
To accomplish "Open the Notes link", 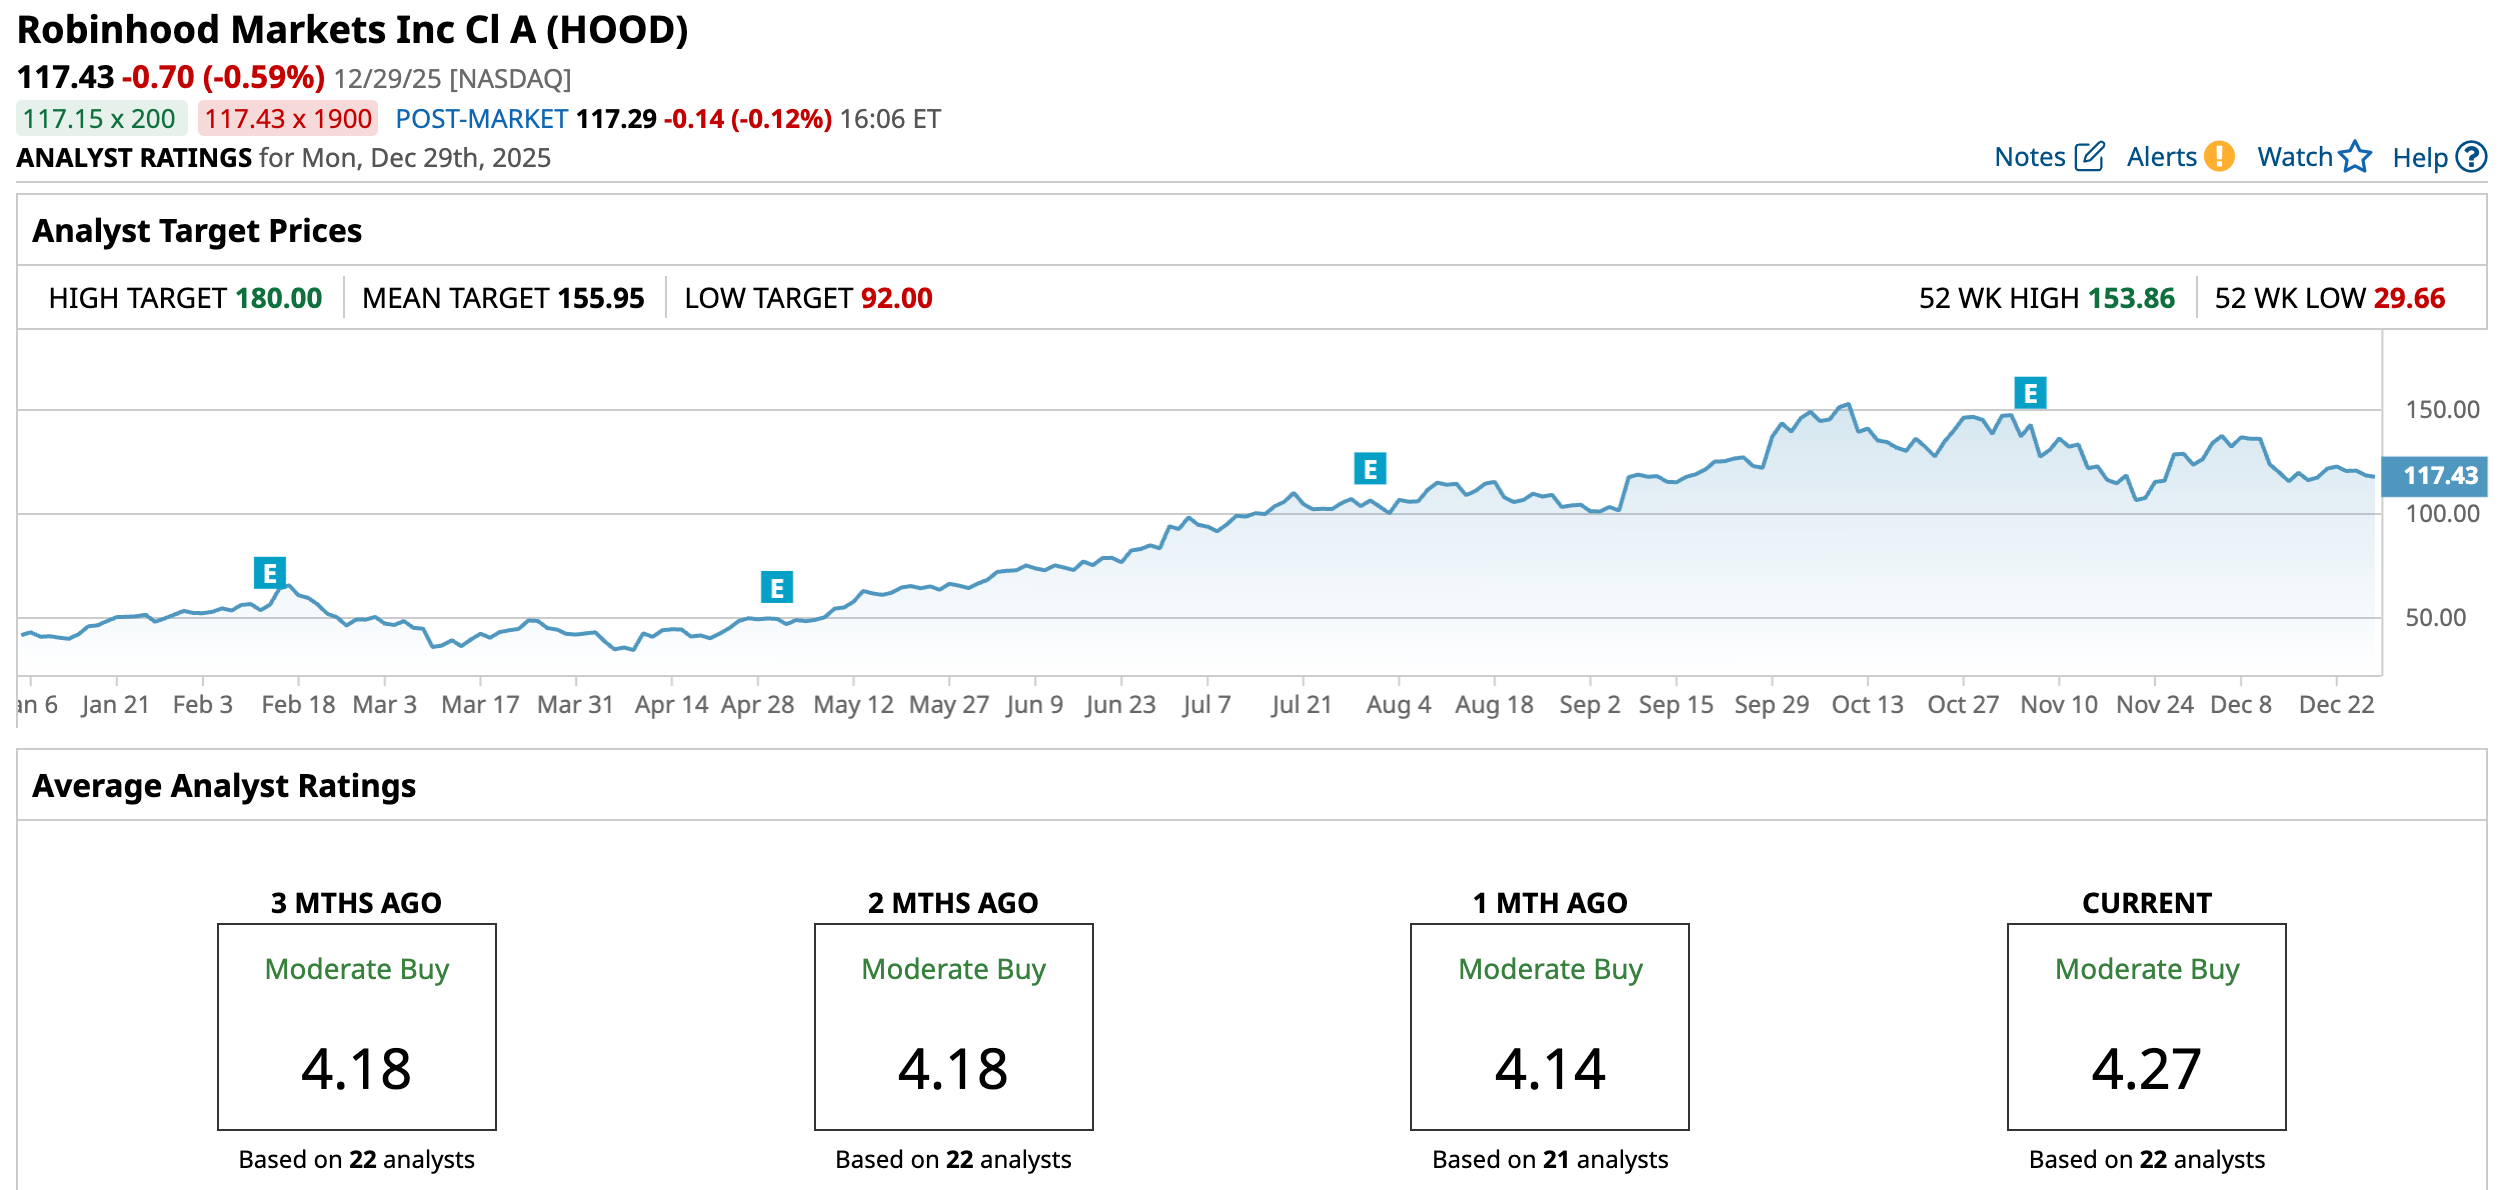I will (x=2029, y=157).
